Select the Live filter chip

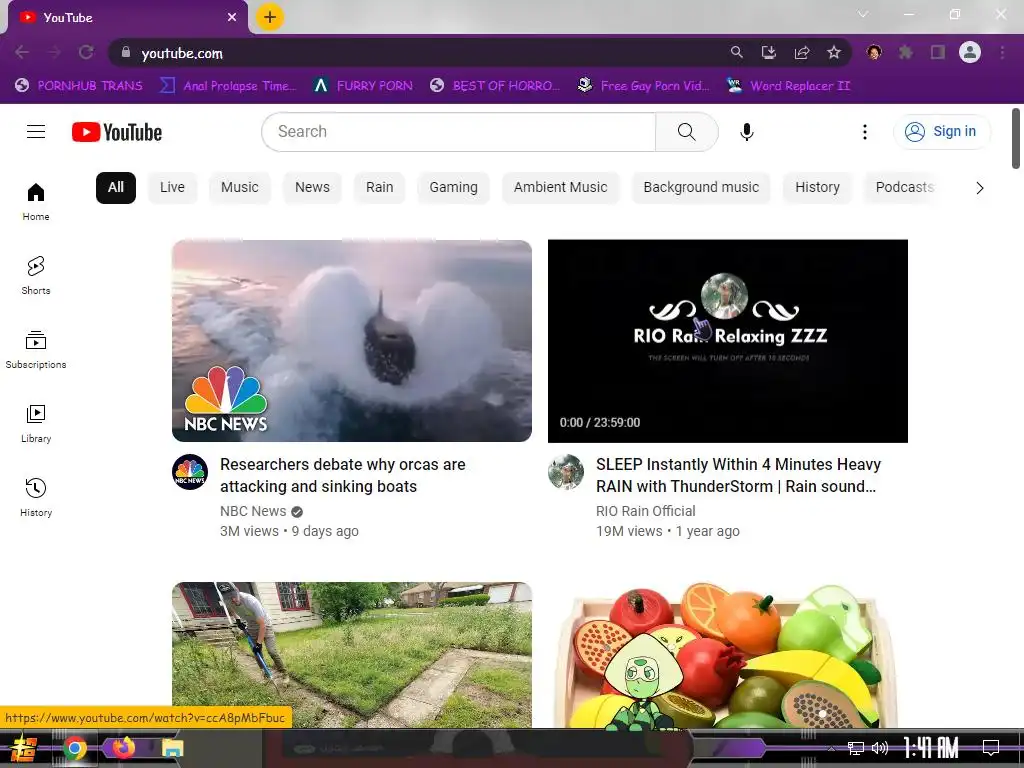coord(172,188)
